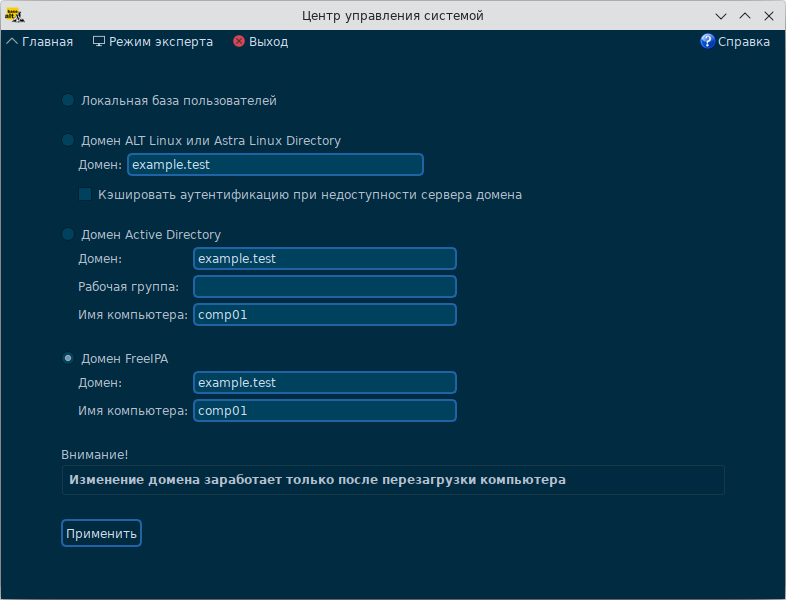
Task: Choose the Домен Active Directory option
Action: point(68,234)
